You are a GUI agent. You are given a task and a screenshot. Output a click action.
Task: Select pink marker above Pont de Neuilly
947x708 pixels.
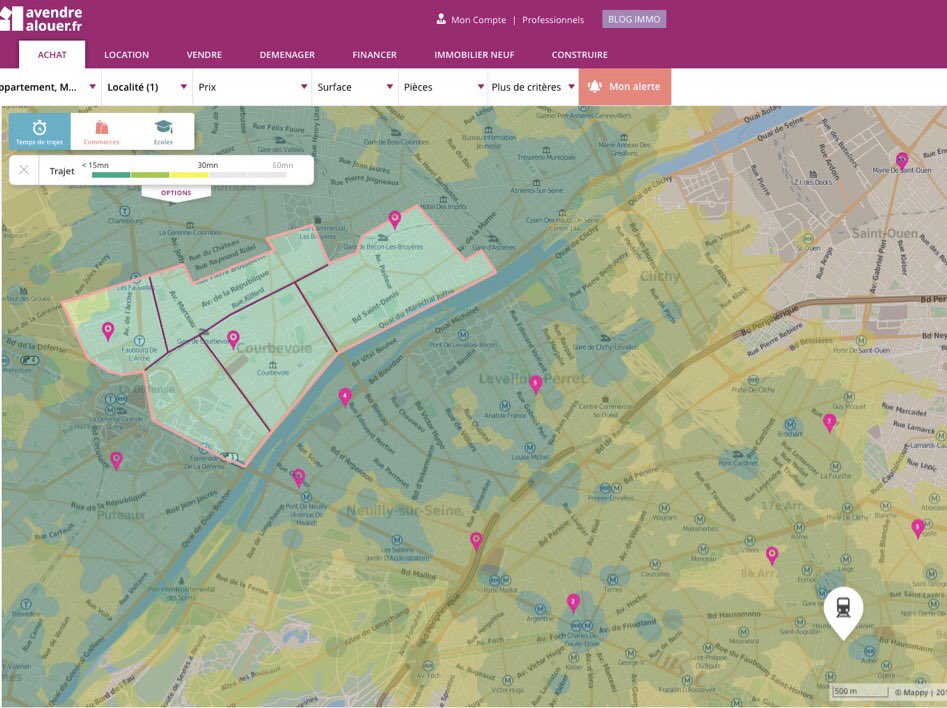point(298,477)
